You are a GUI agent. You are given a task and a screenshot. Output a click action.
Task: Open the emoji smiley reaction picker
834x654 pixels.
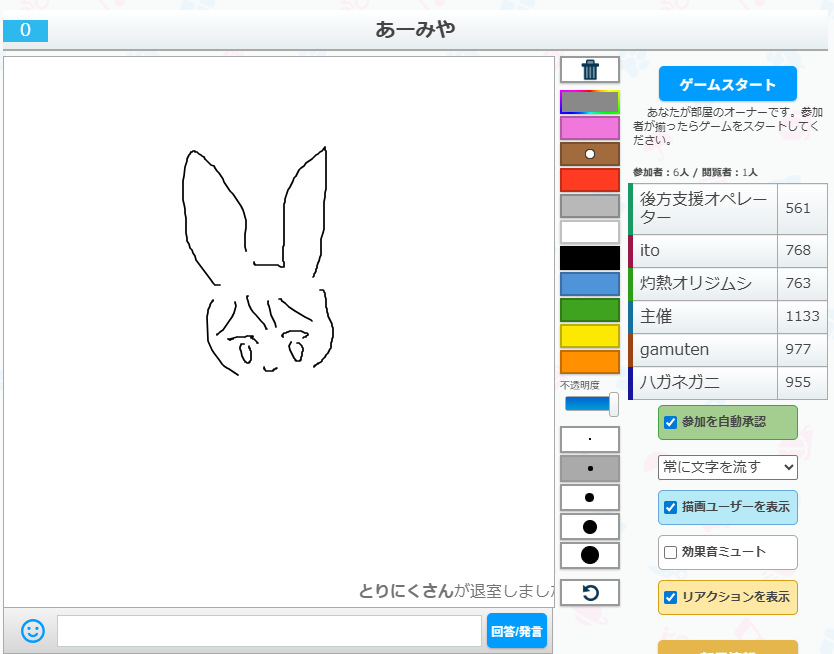pos(33,631)
